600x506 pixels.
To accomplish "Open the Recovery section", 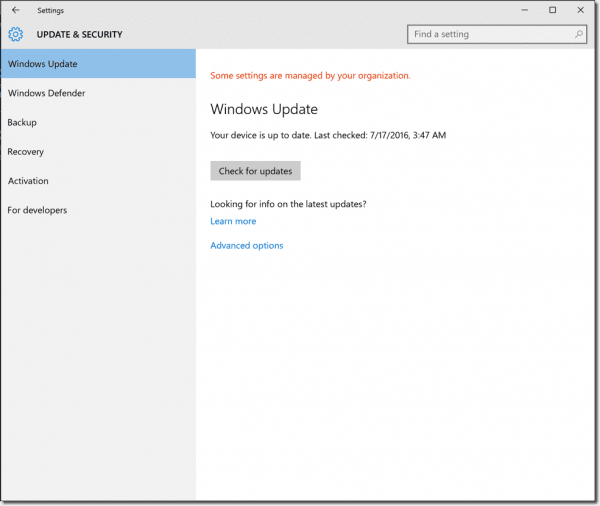I will point(98,152).
